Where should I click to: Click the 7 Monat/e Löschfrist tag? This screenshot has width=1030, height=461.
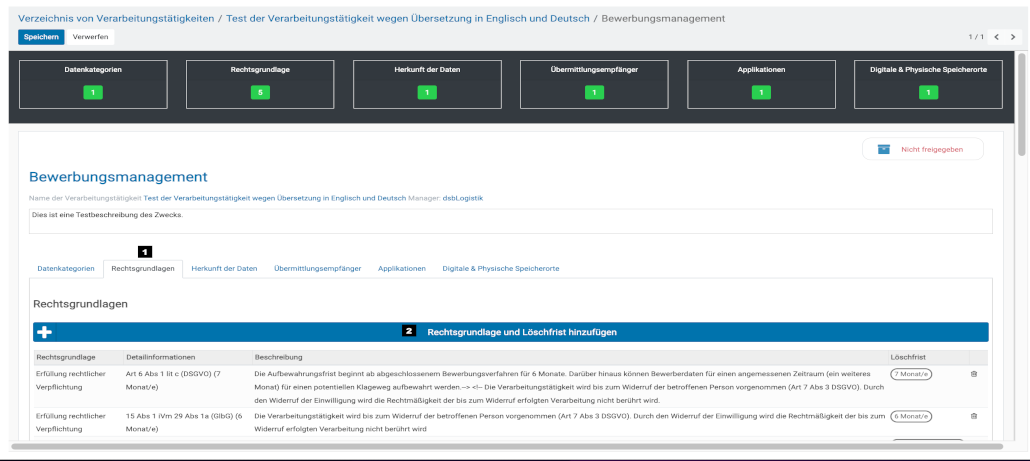coord(911,374)
